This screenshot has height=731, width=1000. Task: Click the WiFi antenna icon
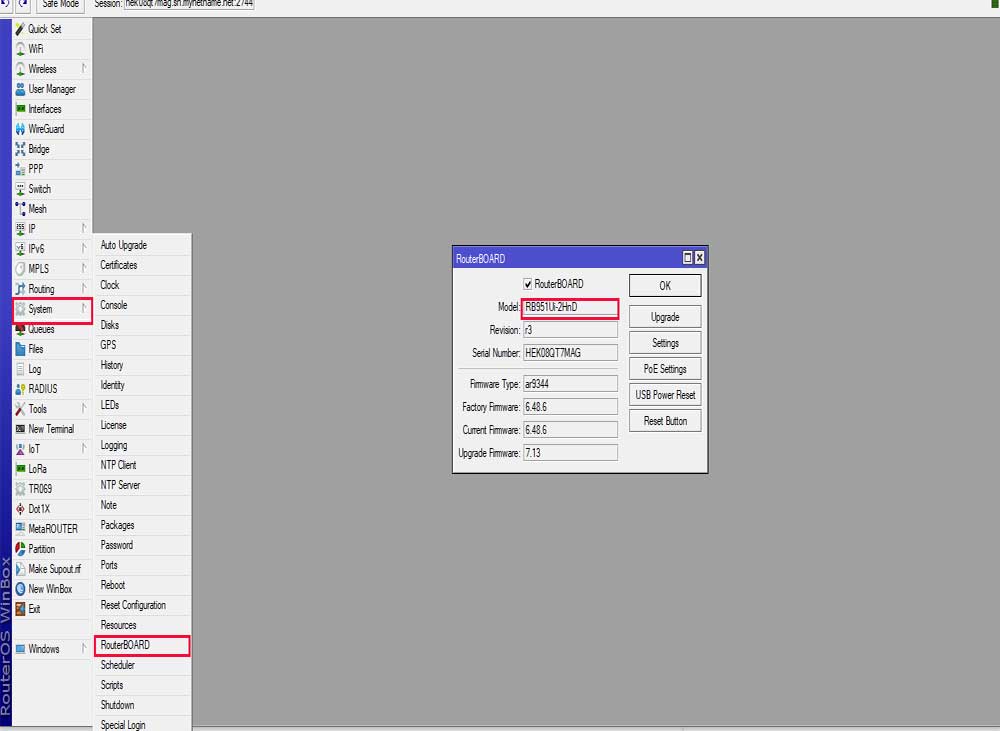(20, 49)
